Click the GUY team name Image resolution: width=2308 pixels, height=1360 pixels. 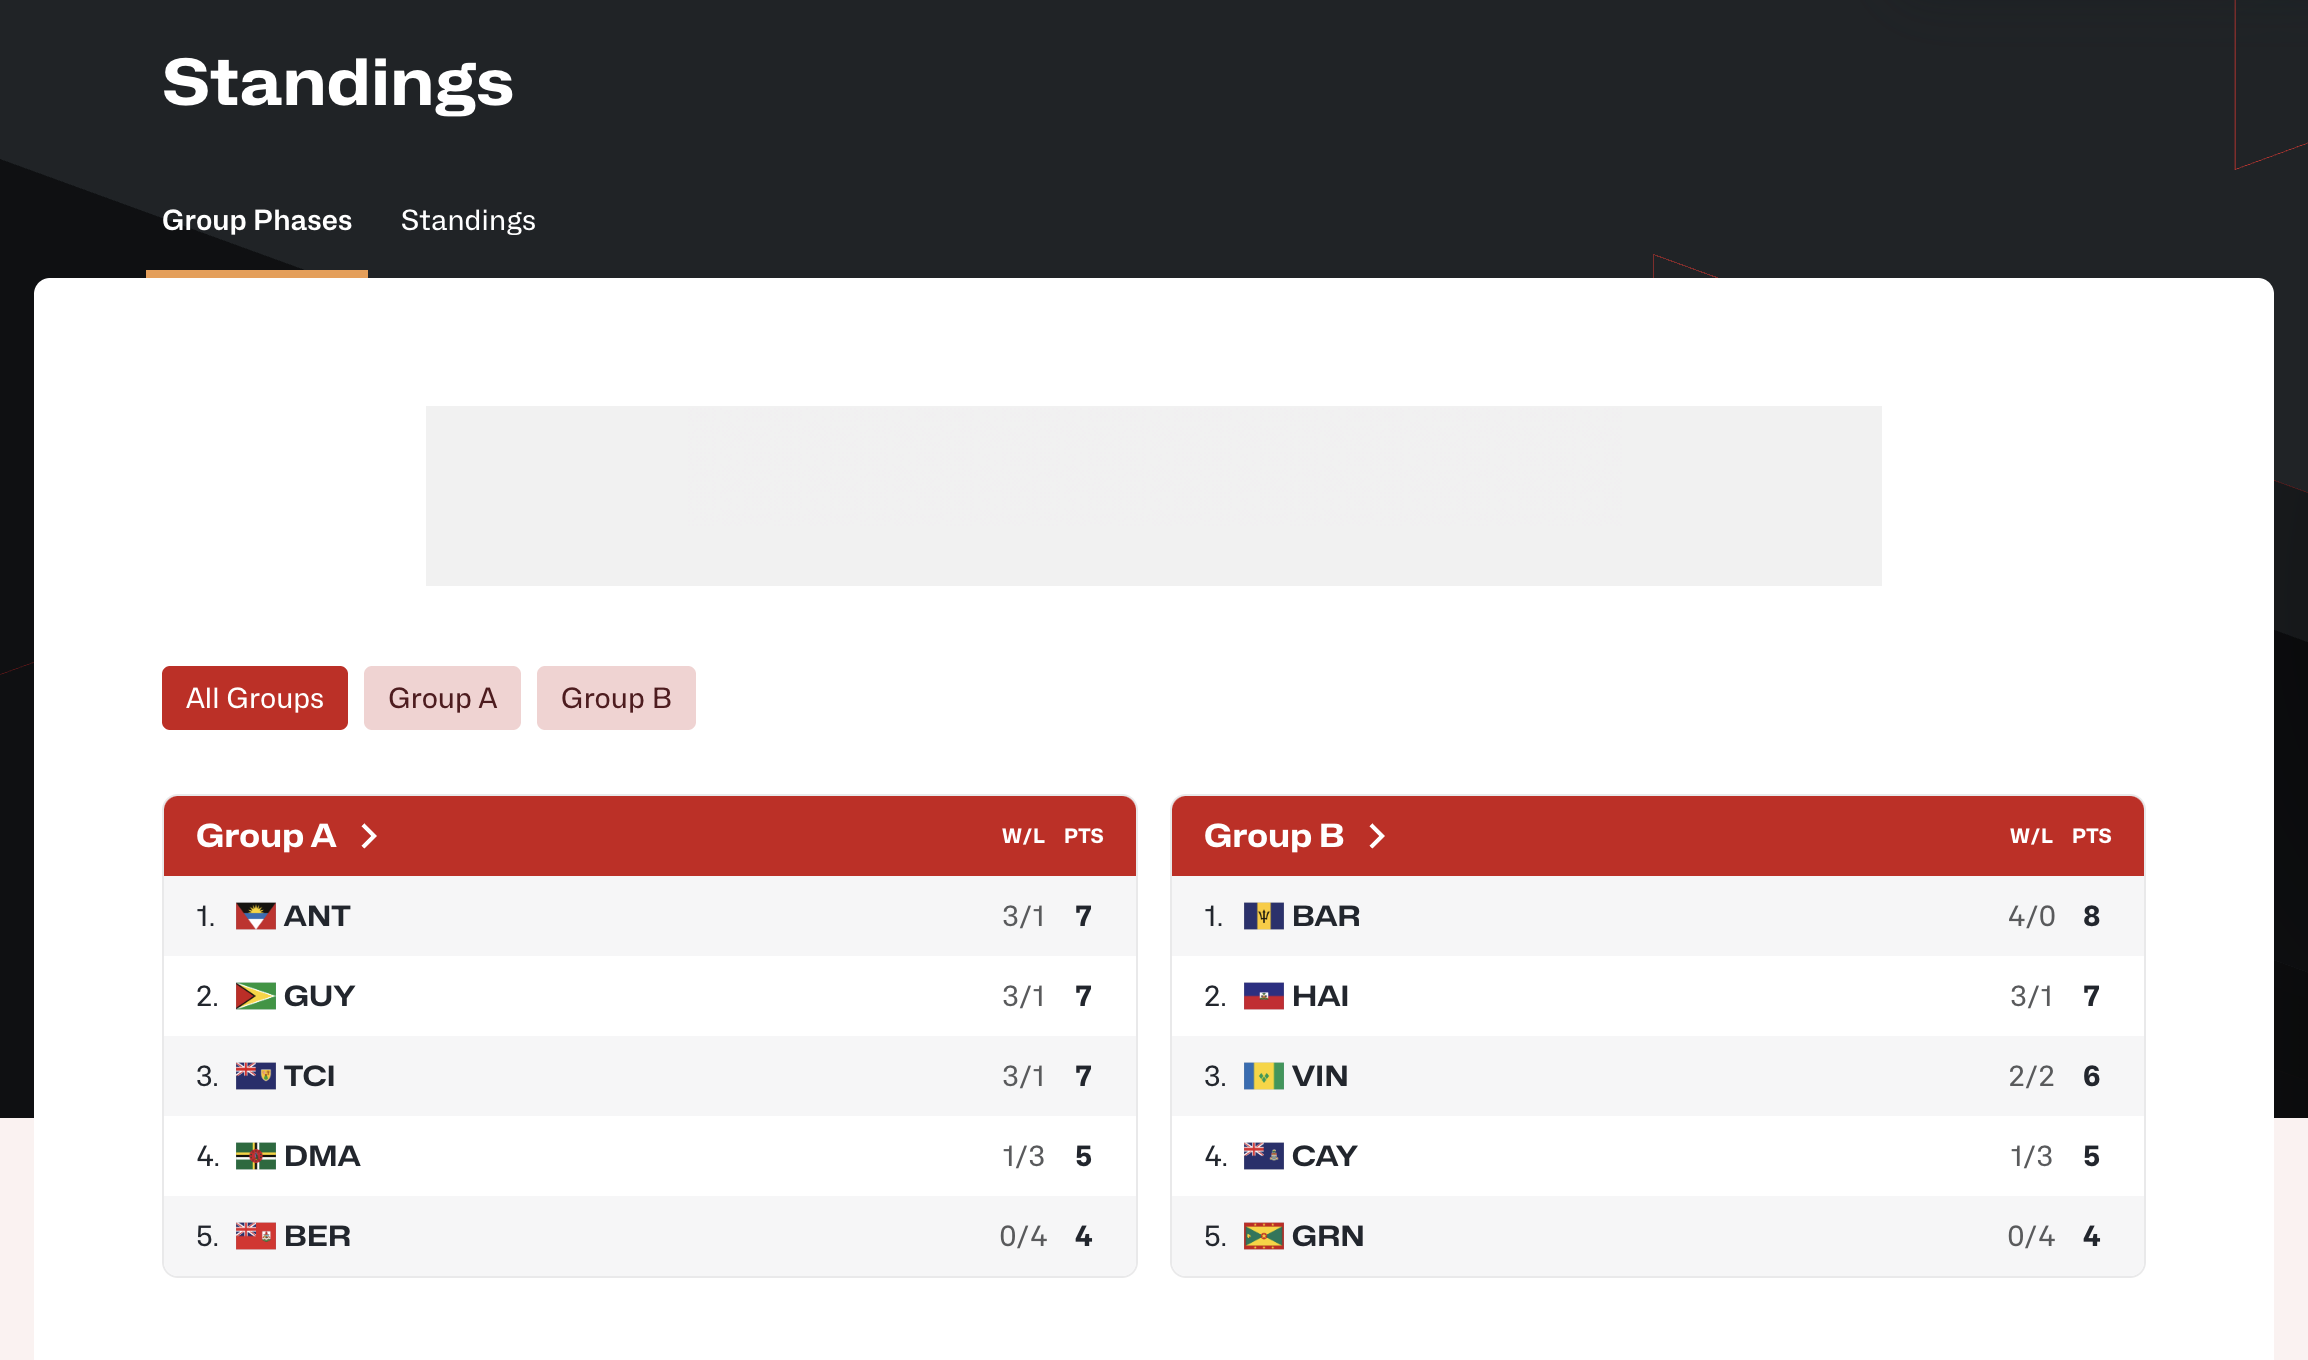point(320,996)
